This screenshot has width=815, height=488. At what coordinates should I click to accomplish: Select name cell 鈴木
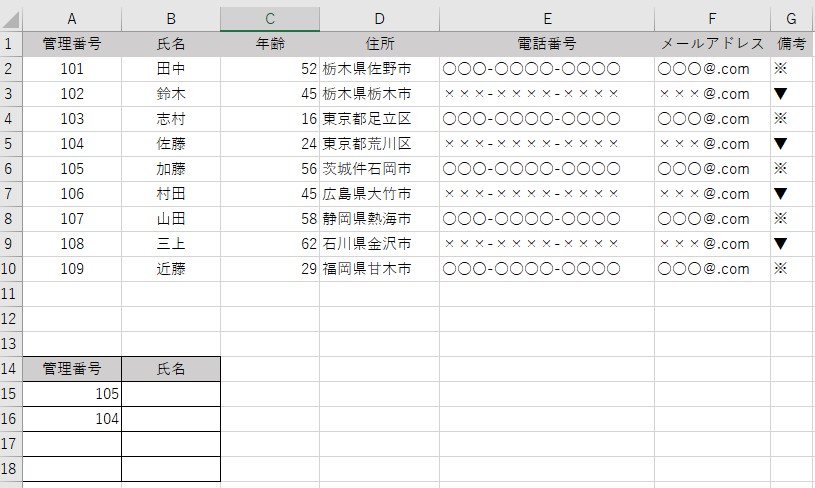(x=171, y=94)
